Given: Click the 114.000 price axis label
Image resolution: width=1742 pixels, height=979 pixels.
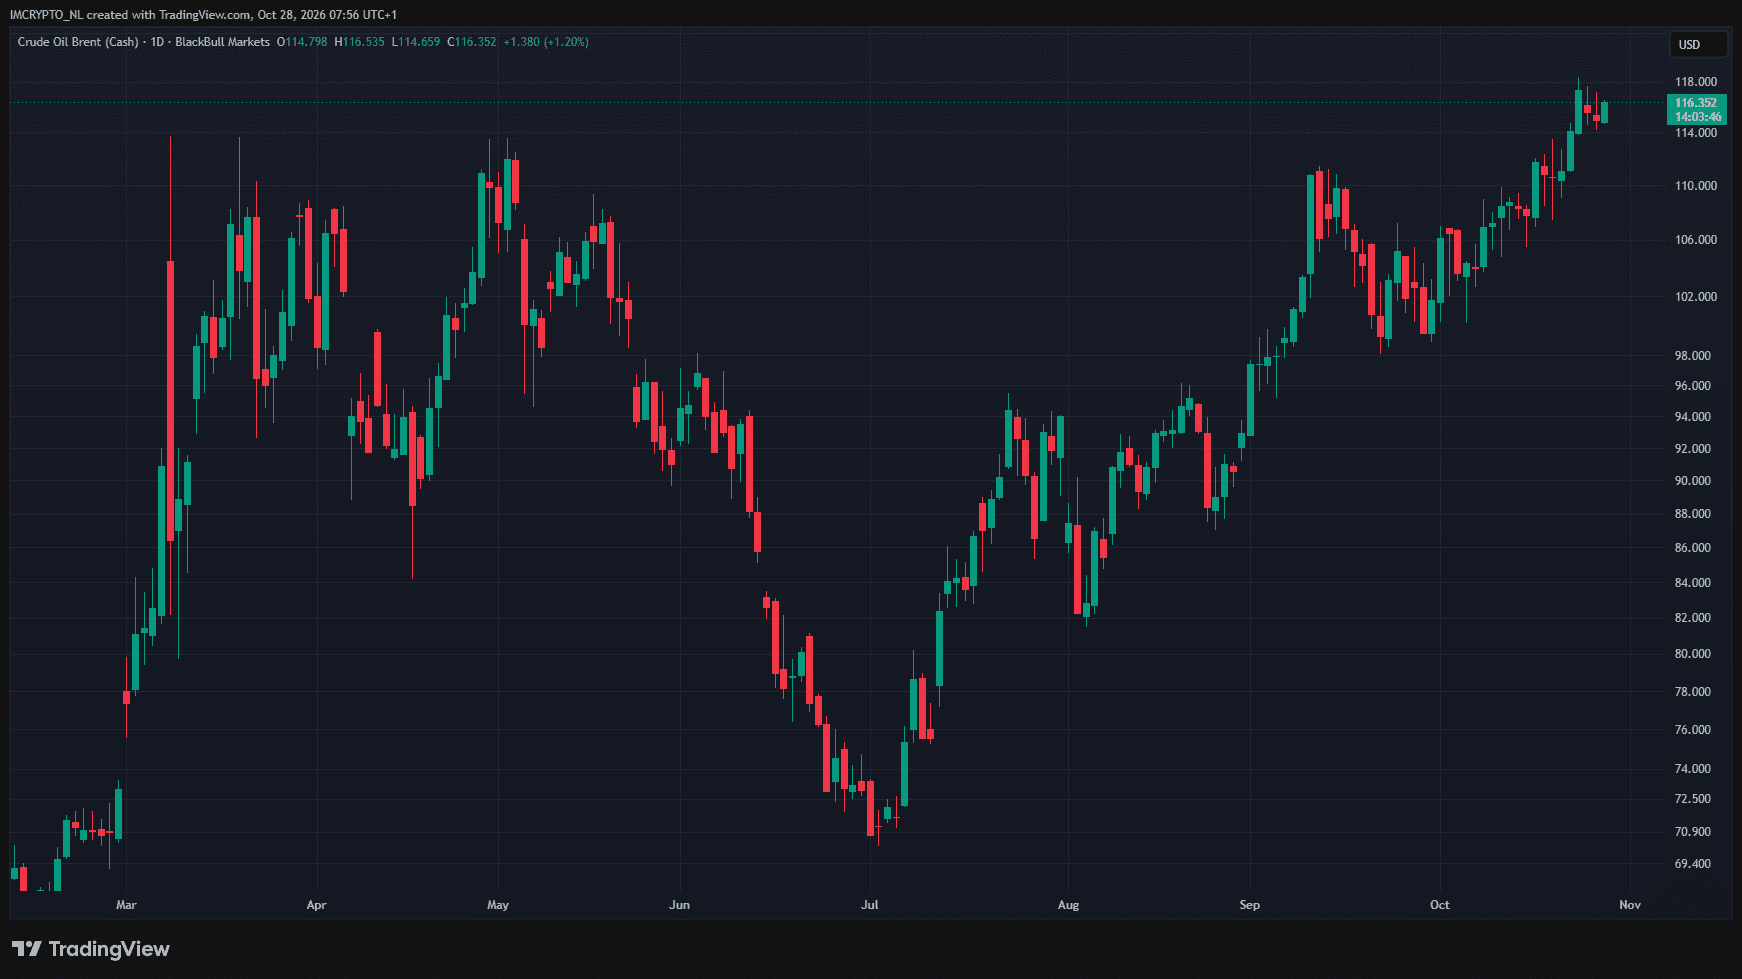Looking at the screenshot, I should pos(1696,133).
